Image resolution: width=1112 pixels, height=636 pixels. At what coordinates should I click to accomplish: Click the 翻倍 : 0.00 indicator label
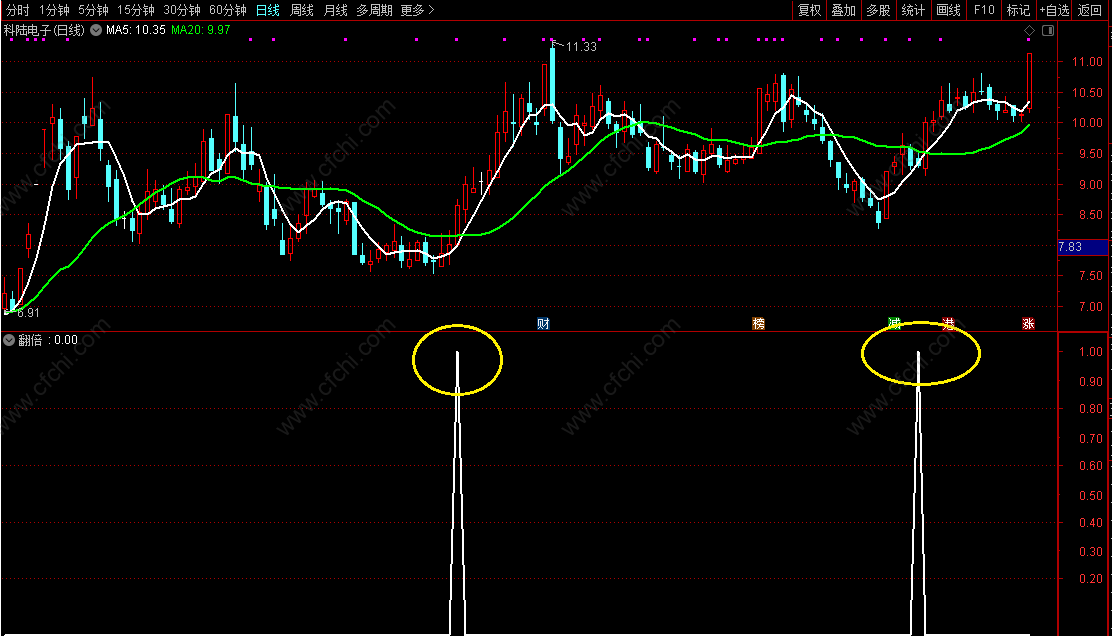point(48,340)
